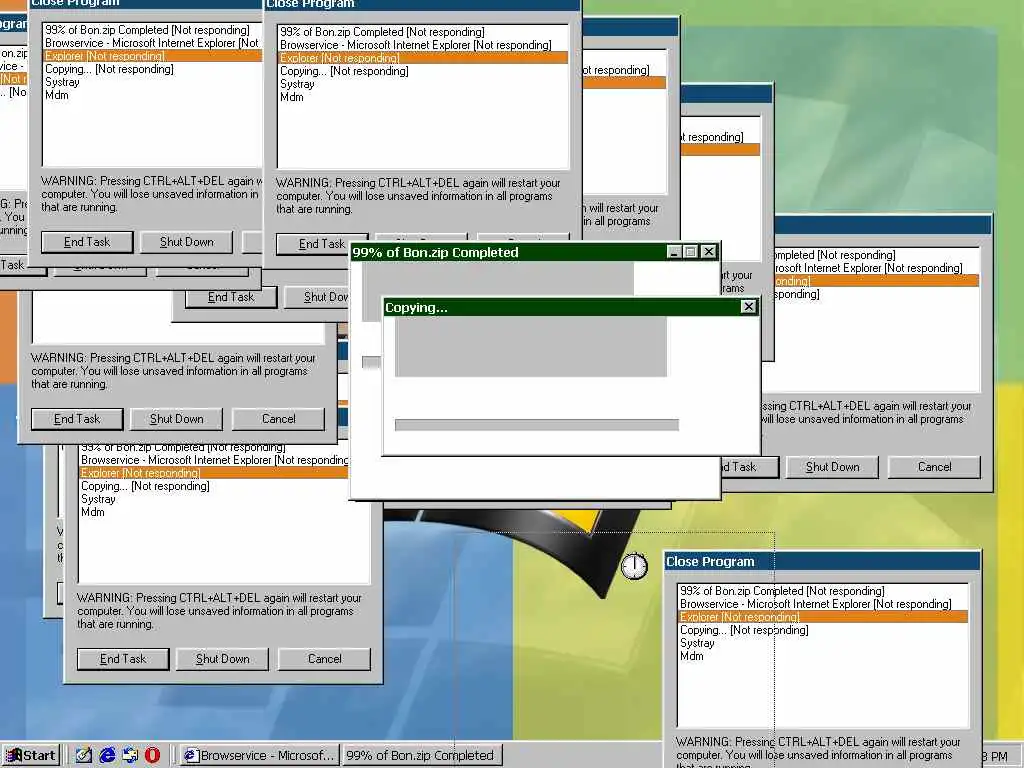This screenshot has width=1024, height=768.
Task: Click the progress bar in the Copying window
Action: point(537,425)
